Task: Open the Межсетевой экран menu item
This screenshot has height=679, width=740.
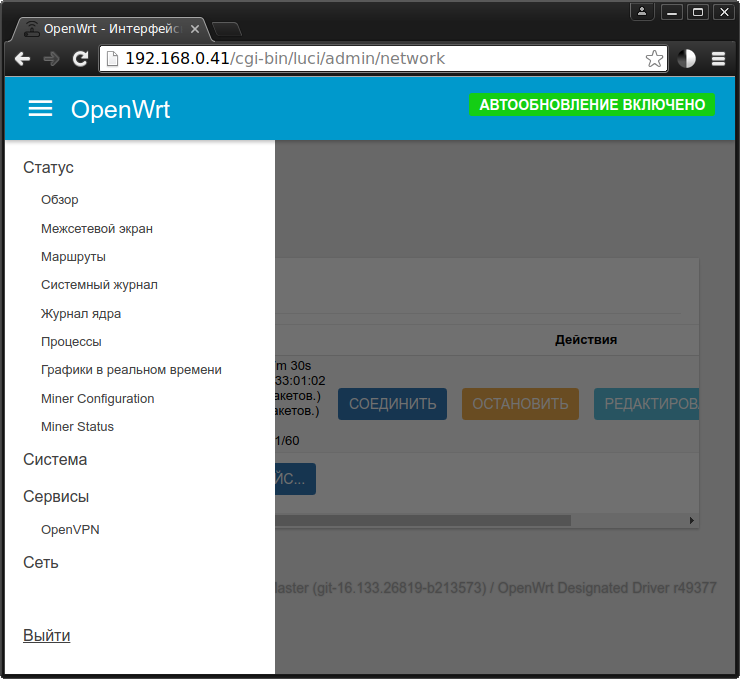Action: 97,229
